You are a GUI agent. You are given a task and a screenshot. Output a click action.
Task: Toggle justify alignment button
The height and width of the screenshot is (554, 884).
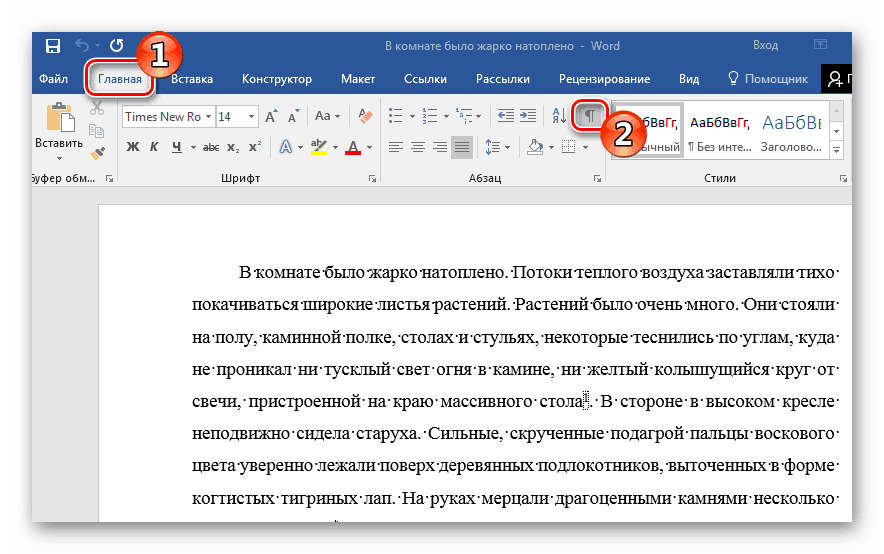[x=461, y=147]
